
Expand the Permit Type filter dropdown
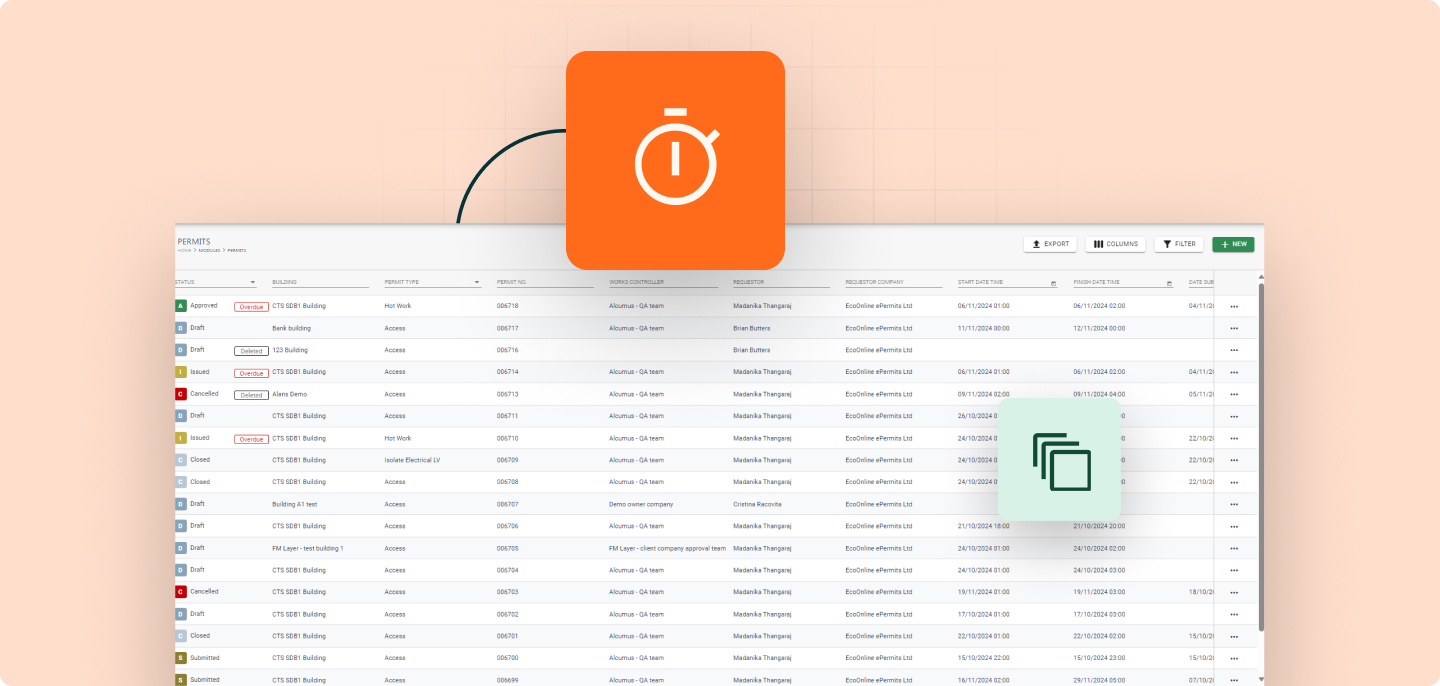point(477,283)
